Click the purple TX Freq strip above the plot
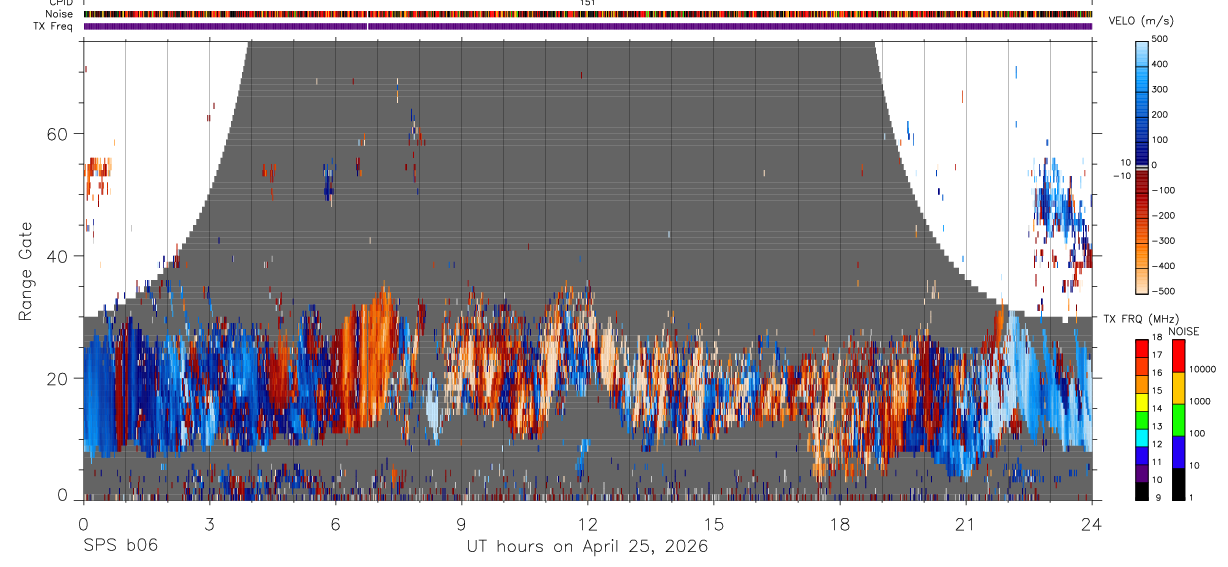The height and width of the screenshot is (567, 1228). tap(588, 26)
